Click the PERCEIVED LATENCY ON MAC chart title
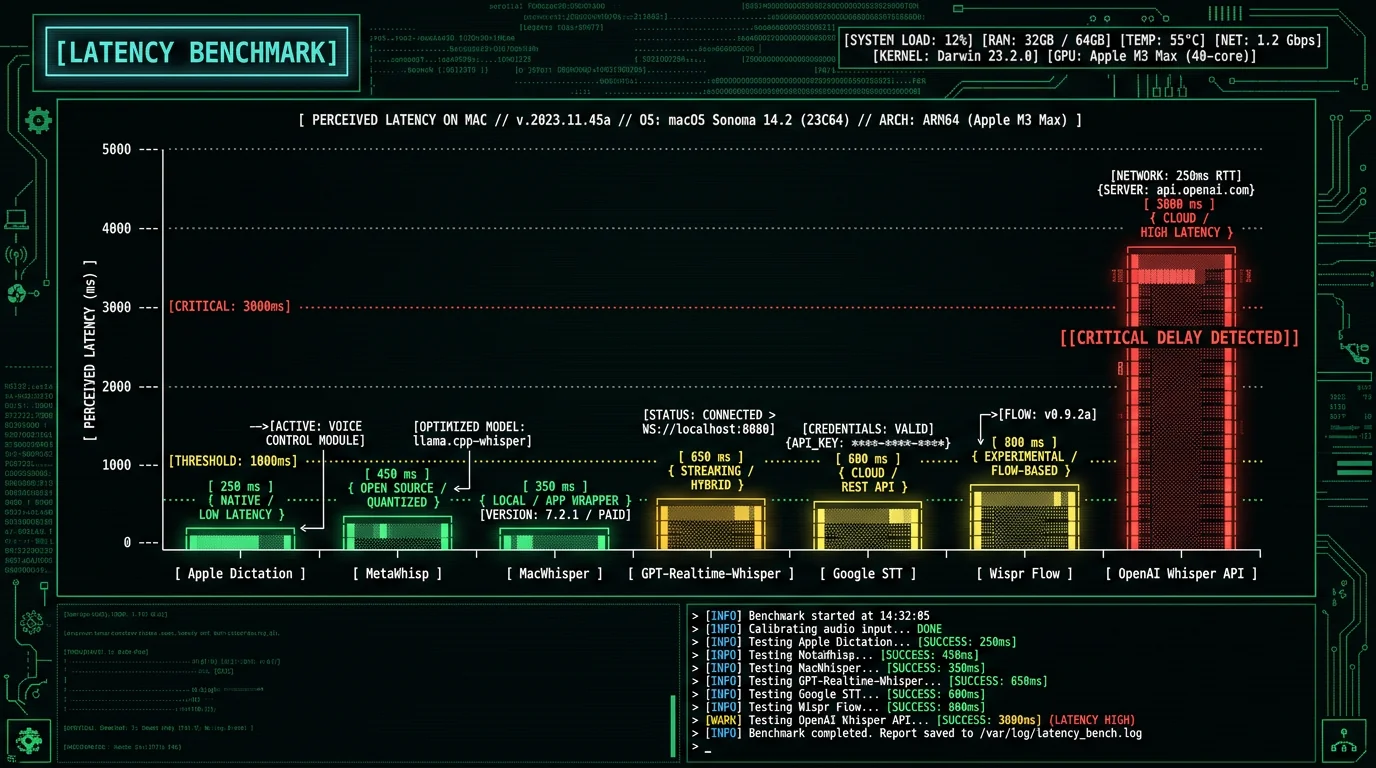 click(690, 120)
